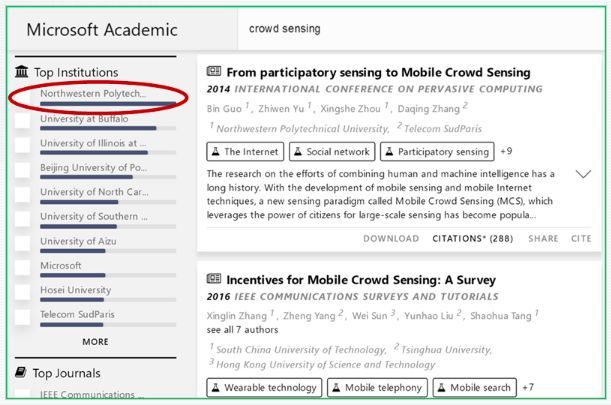This screenshot has height=405, width=611.
Task: Click the 'crowd sensing' search field
Action: pyautogui.click(x=421, y=29)
